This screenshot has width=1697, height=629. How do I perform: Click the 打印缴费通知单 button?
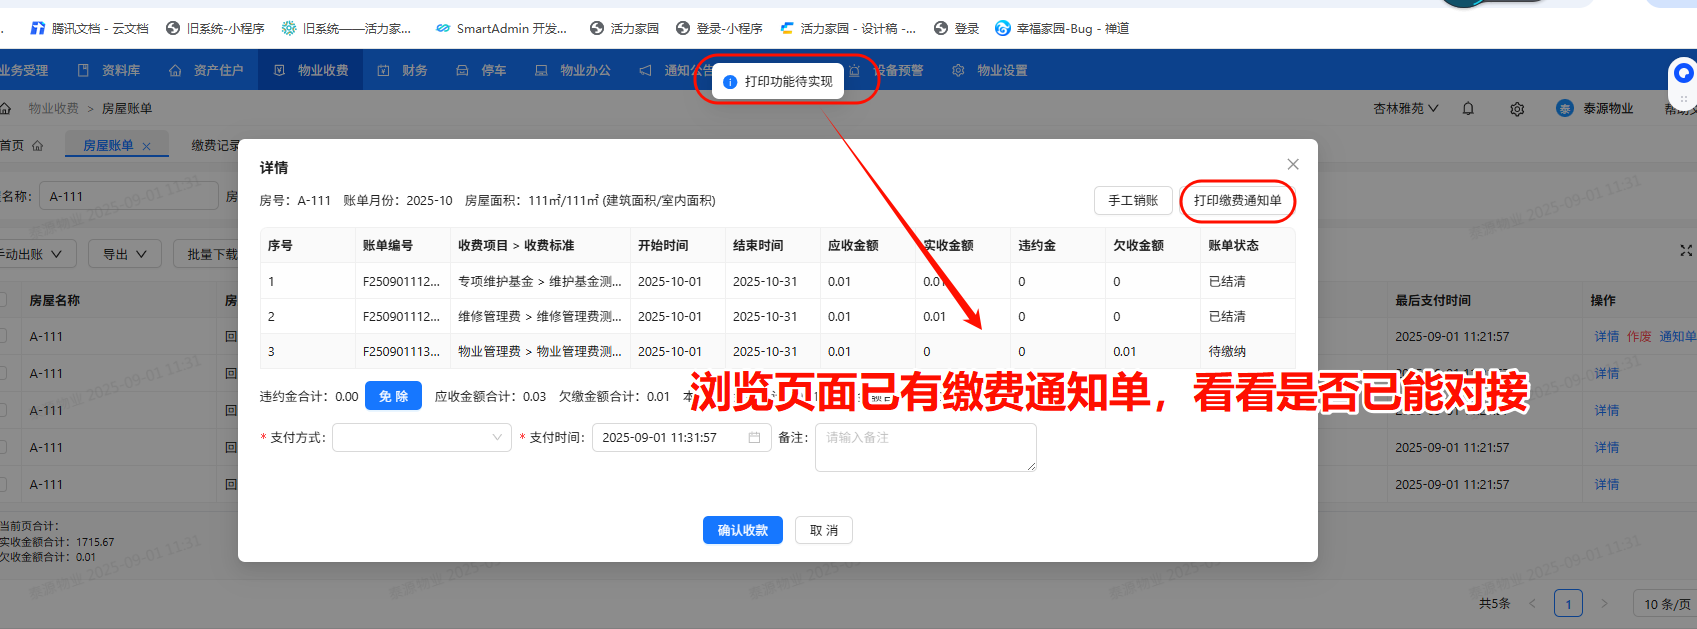click(x=1237, y=201)
